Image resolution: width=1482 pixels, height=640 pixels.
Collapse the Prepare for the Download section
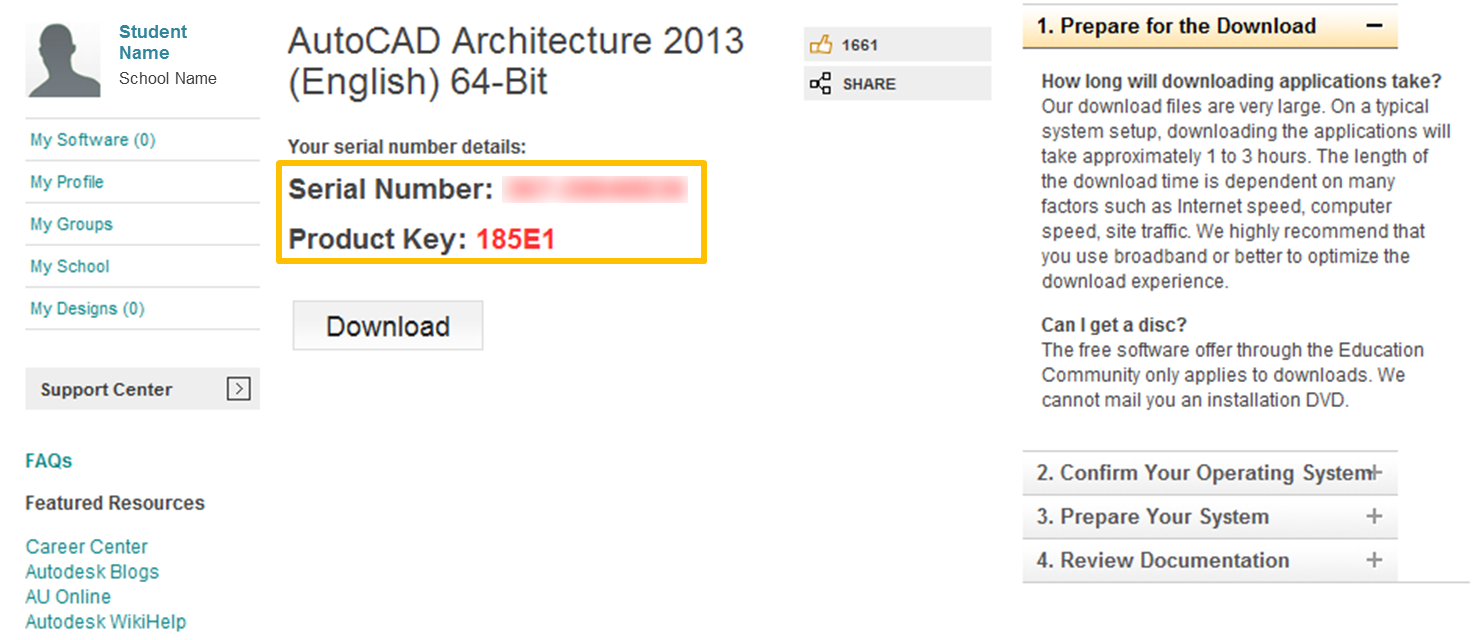(x=1375, y=26)
